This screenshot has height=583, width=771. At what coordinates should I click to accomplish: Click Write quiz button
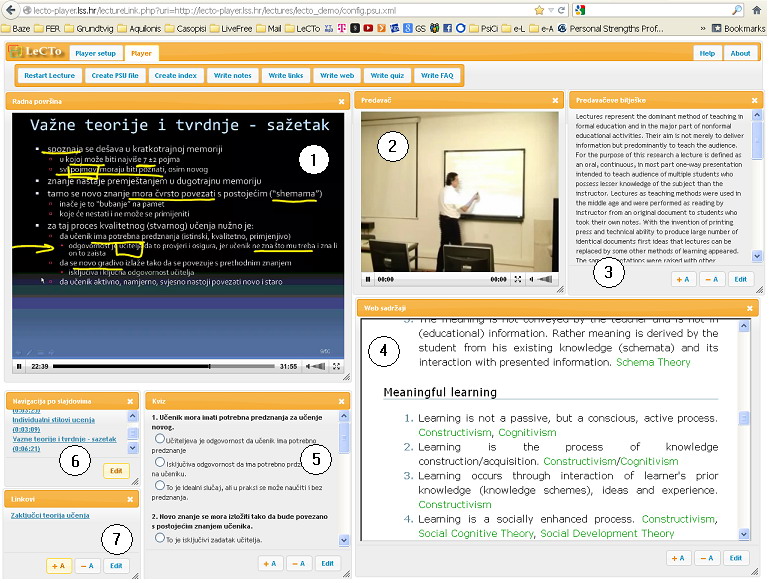[x=387, y=75]
